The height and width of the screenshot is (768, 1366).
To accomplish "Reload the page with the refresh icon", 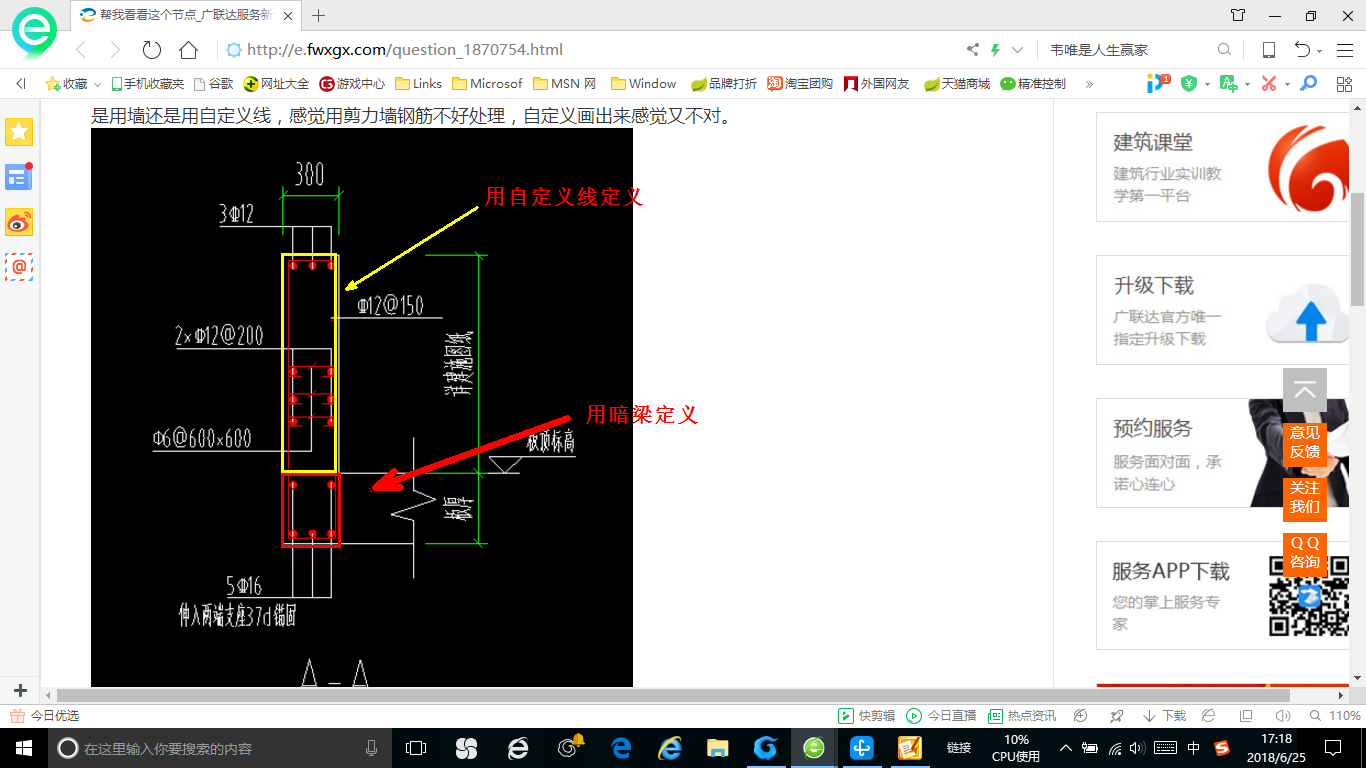I will click(x=152, y=50).
